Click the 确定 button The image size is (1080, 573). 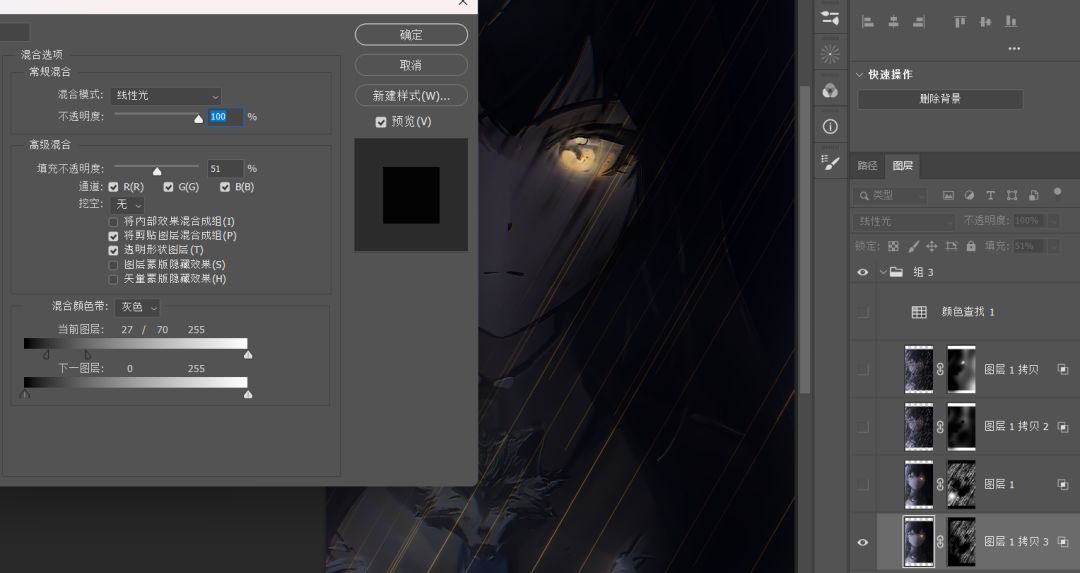pos(411,34)
